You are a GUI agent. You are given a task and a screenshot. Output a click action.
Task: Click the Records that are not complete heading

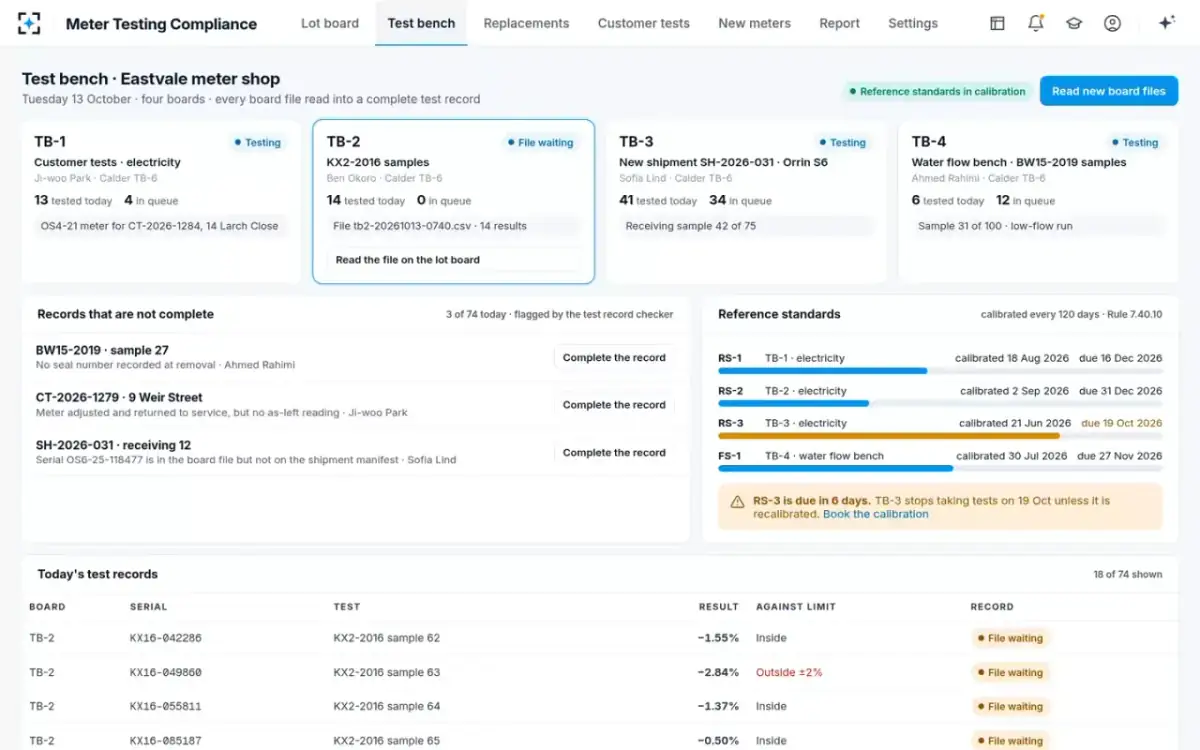[x=126, y=314]
